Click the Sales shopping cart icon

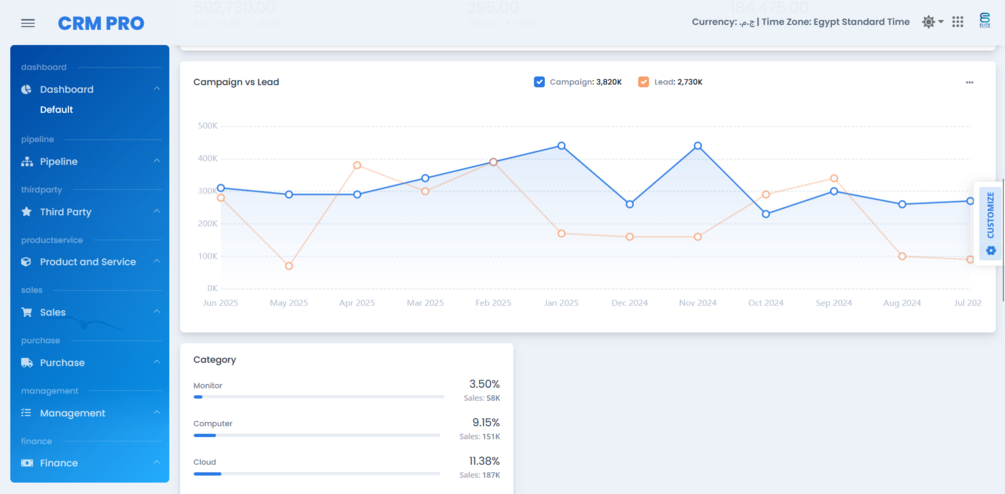click(x=27, y=312)
